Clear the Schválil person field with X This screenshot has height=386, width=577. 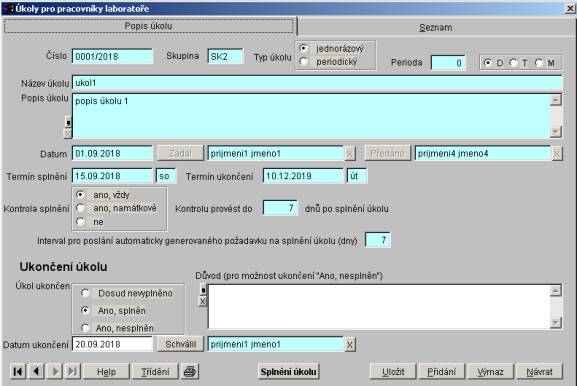[350, 345]
